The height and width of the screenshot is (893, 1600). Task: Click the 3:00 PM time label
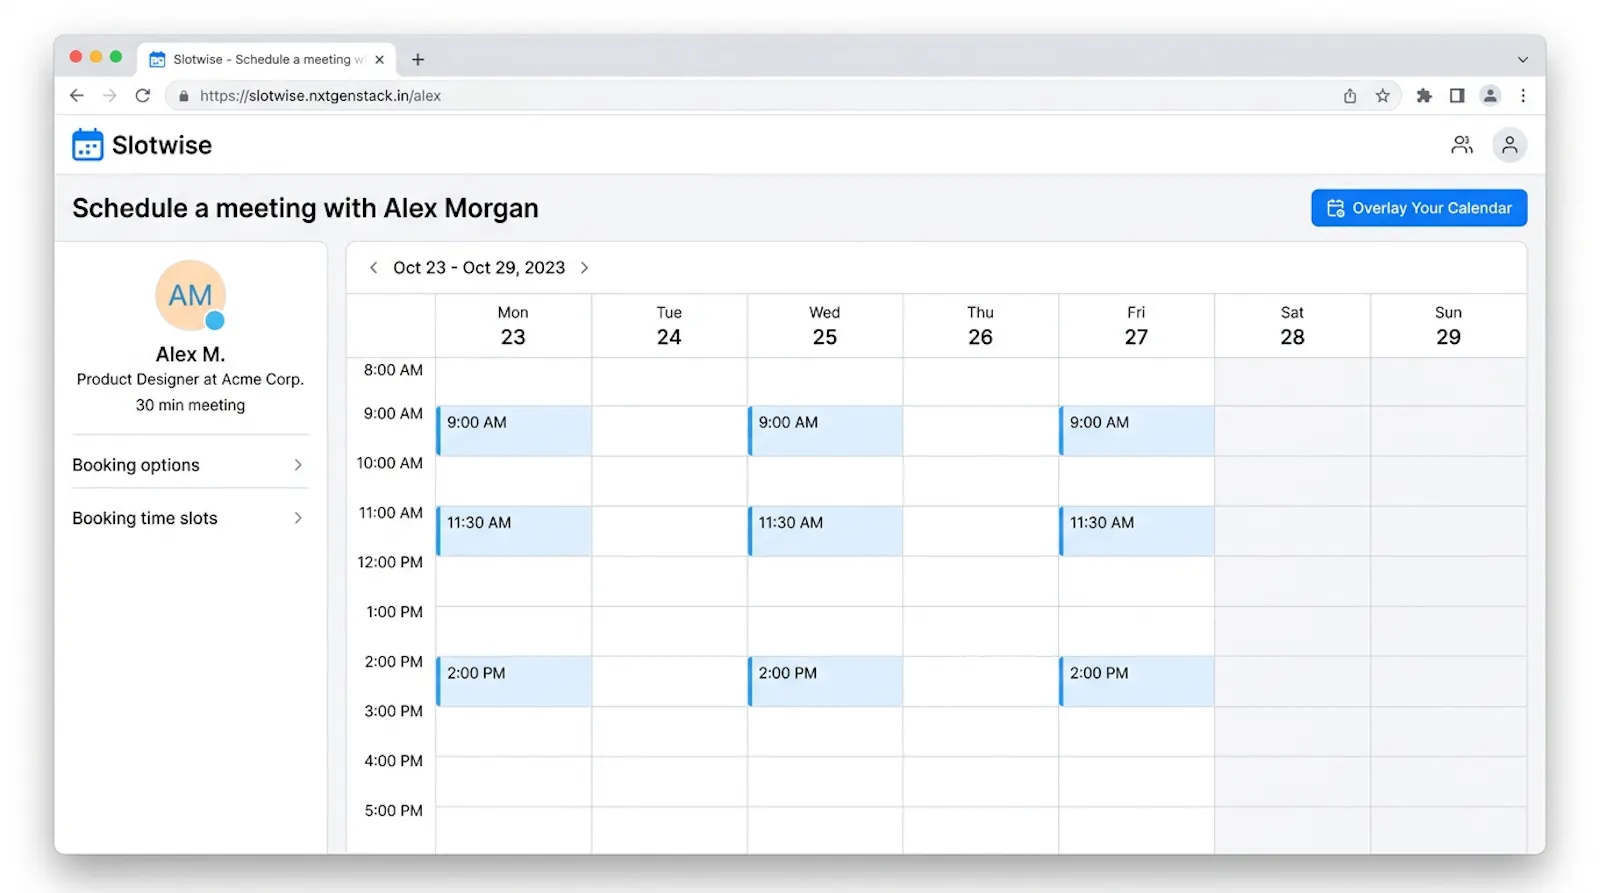pos(393,711)
